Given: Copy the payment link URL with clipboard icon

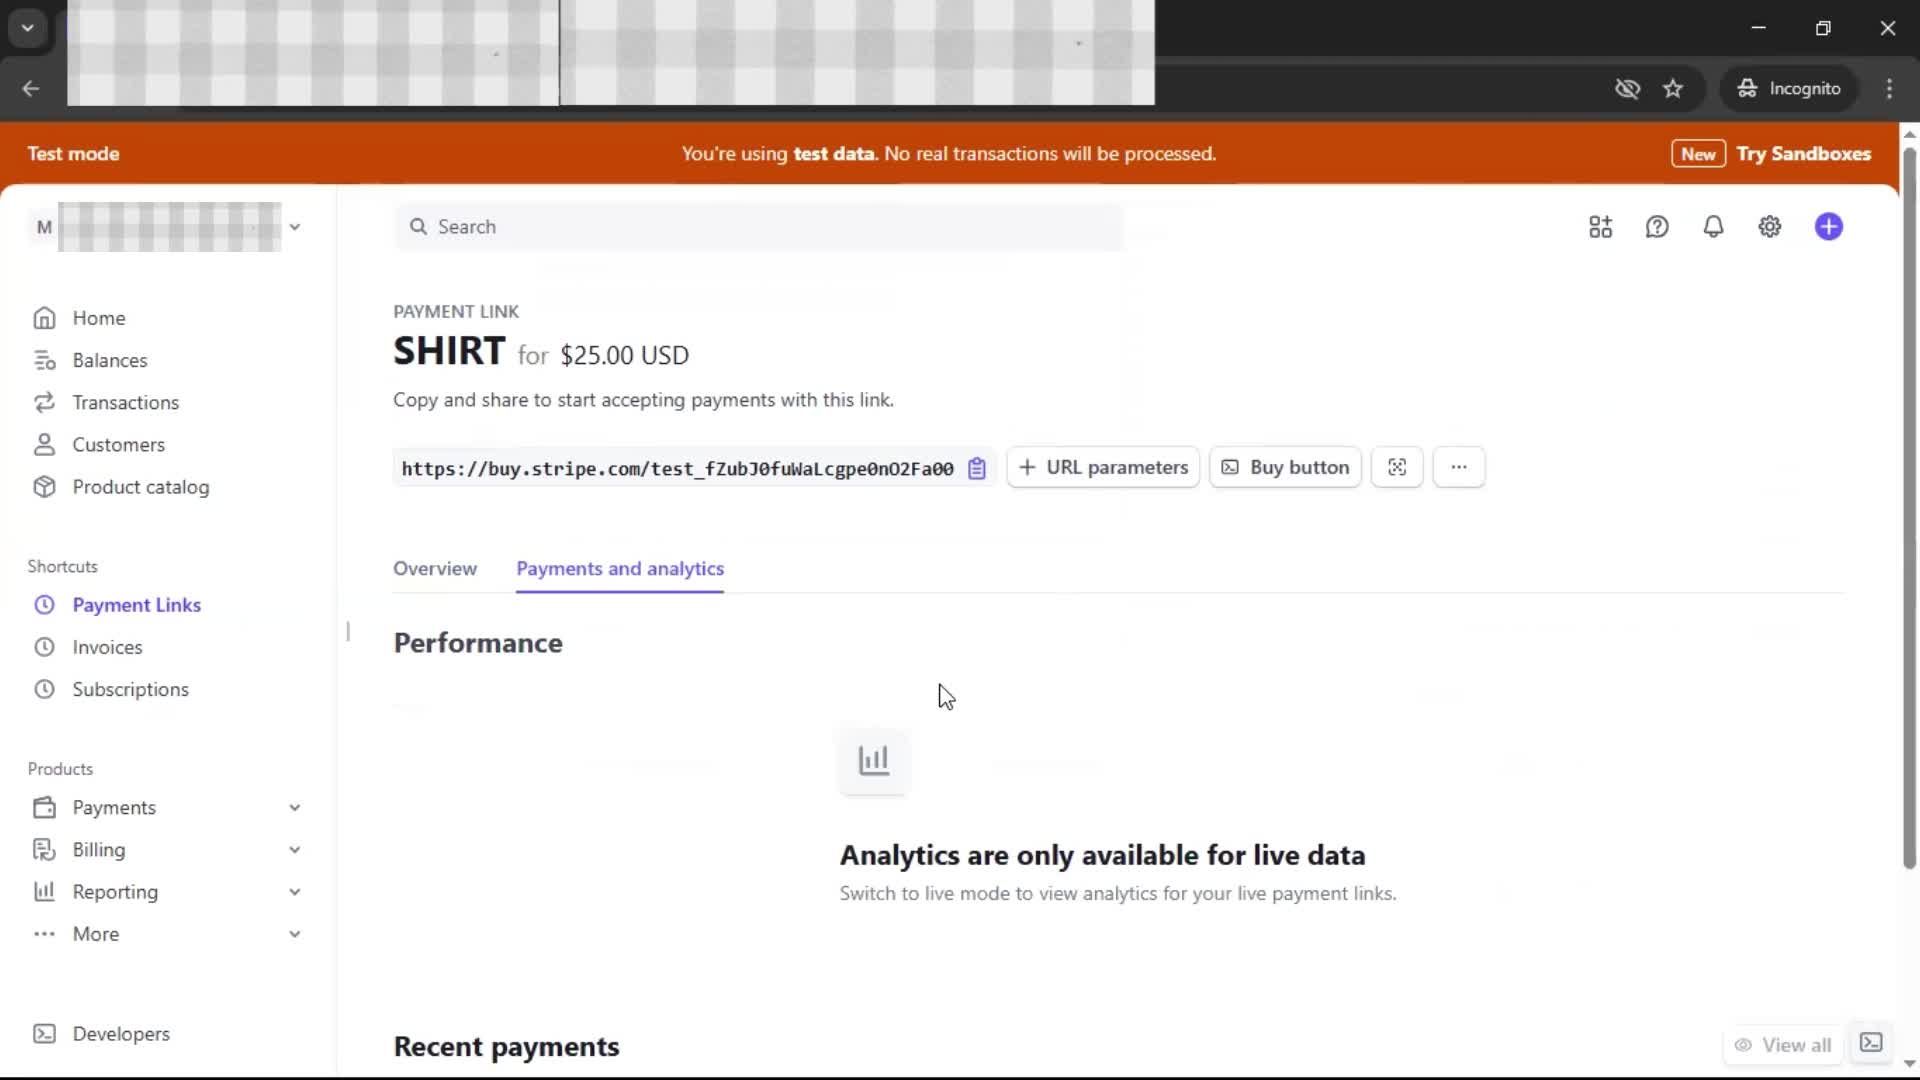Looking at the screenshot, I should click(x=977, y=468).
